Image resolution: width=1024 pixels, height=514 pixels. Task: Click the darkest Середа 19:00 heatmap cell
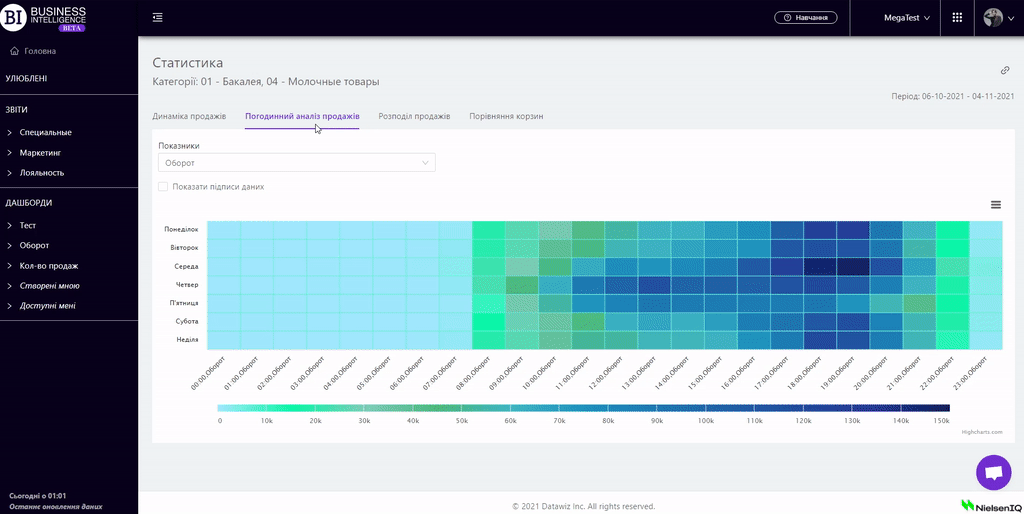coord(853,266)
